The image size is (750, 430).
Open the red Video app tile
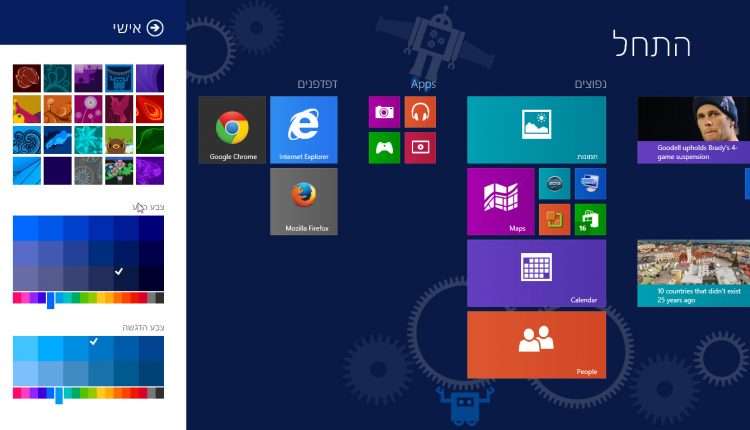point(420,148)
